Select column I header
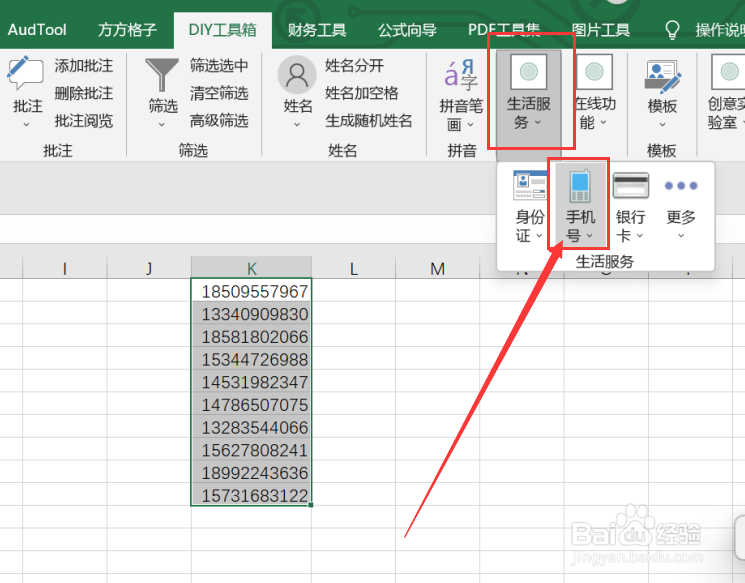The height and width of the screenshot is (583, 745). click(65, 268)
